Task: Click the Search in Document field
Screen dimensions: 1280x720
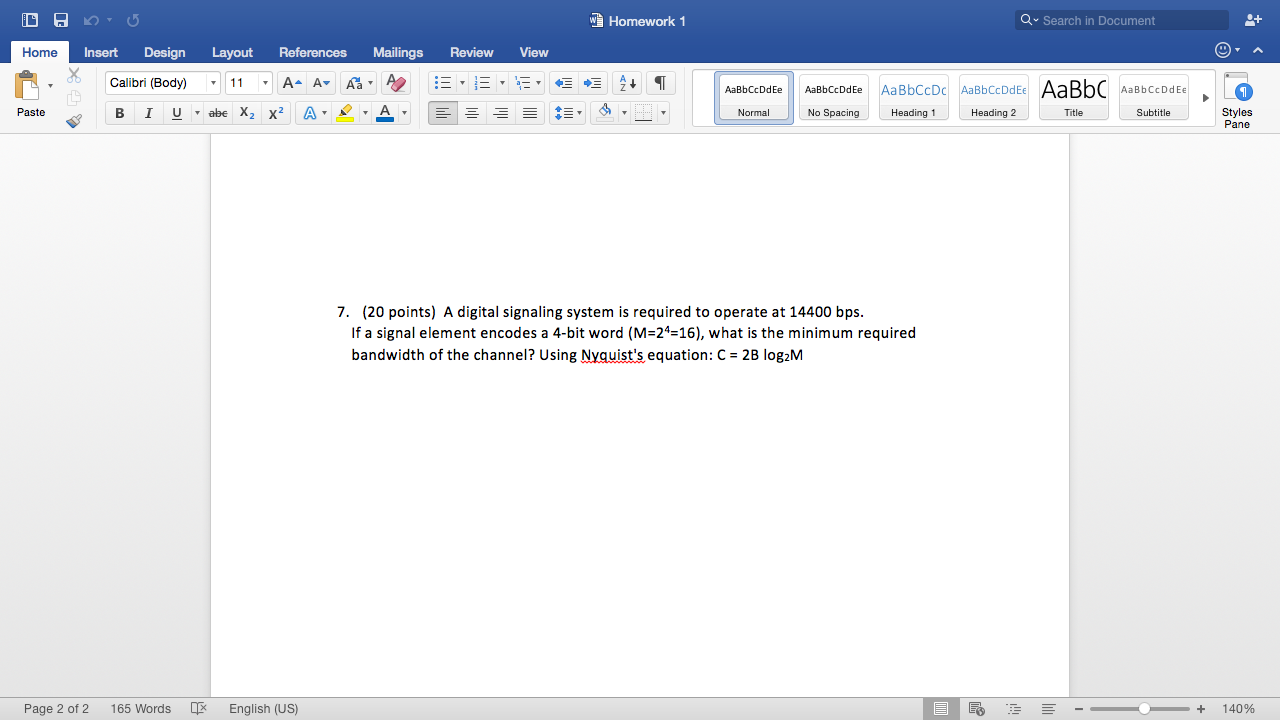Action: point(1130,20)
